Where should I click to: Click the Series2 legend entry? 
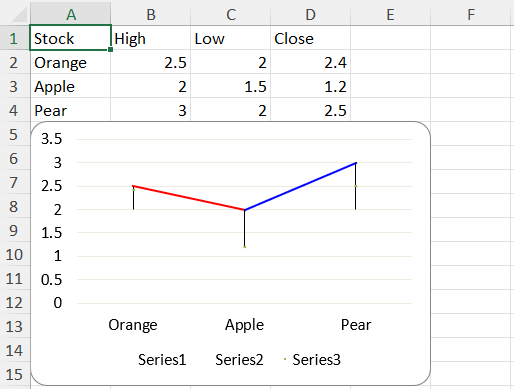pyautogui.click(x=239, y=360)
